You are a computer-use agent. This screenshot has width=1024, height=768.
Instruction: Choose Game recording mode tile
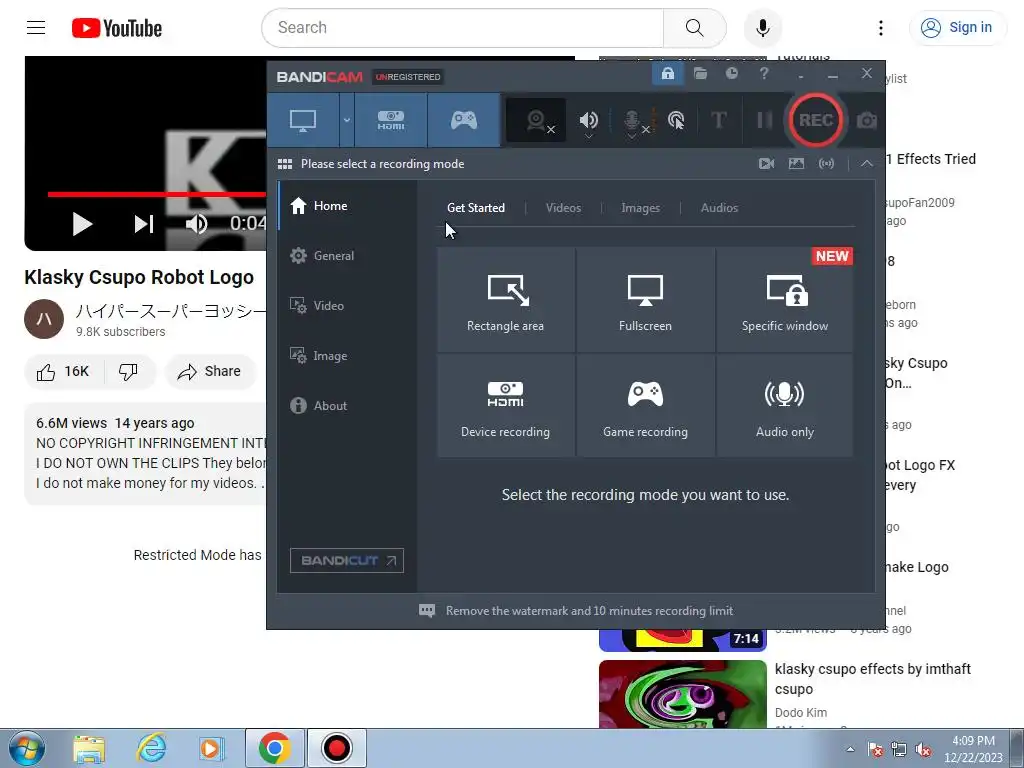(x=645, y=406)
